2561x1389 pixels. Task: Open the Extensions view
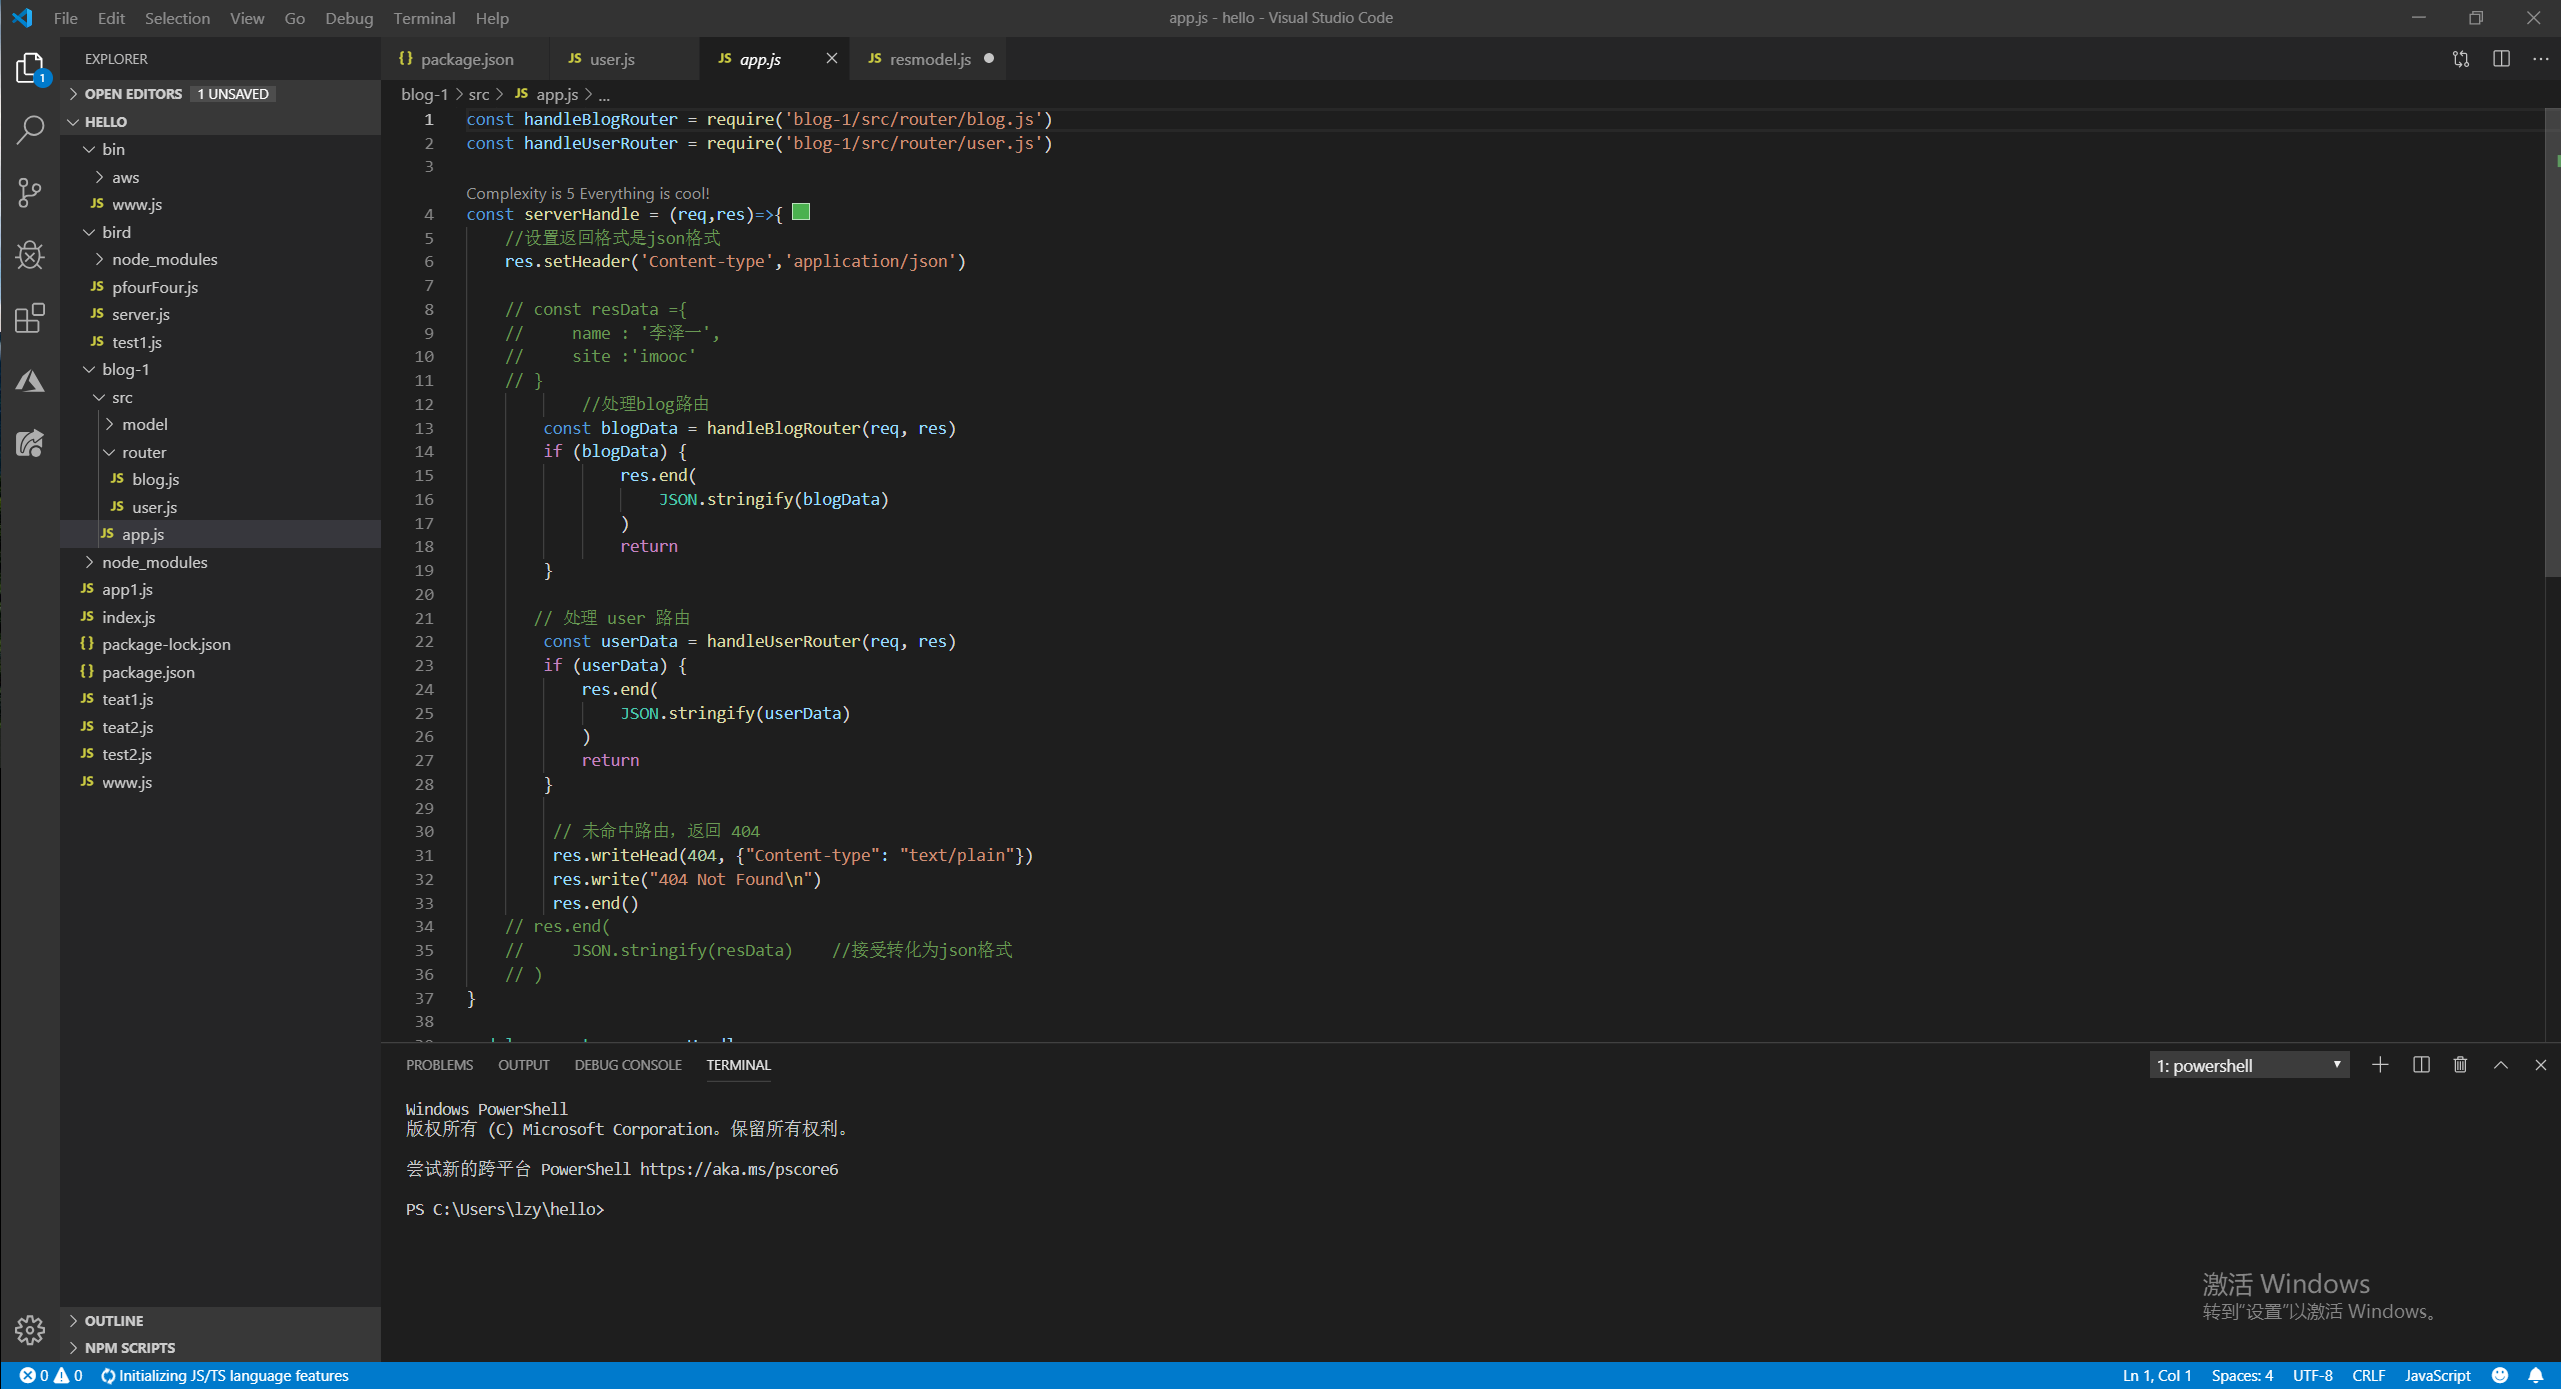30,318
